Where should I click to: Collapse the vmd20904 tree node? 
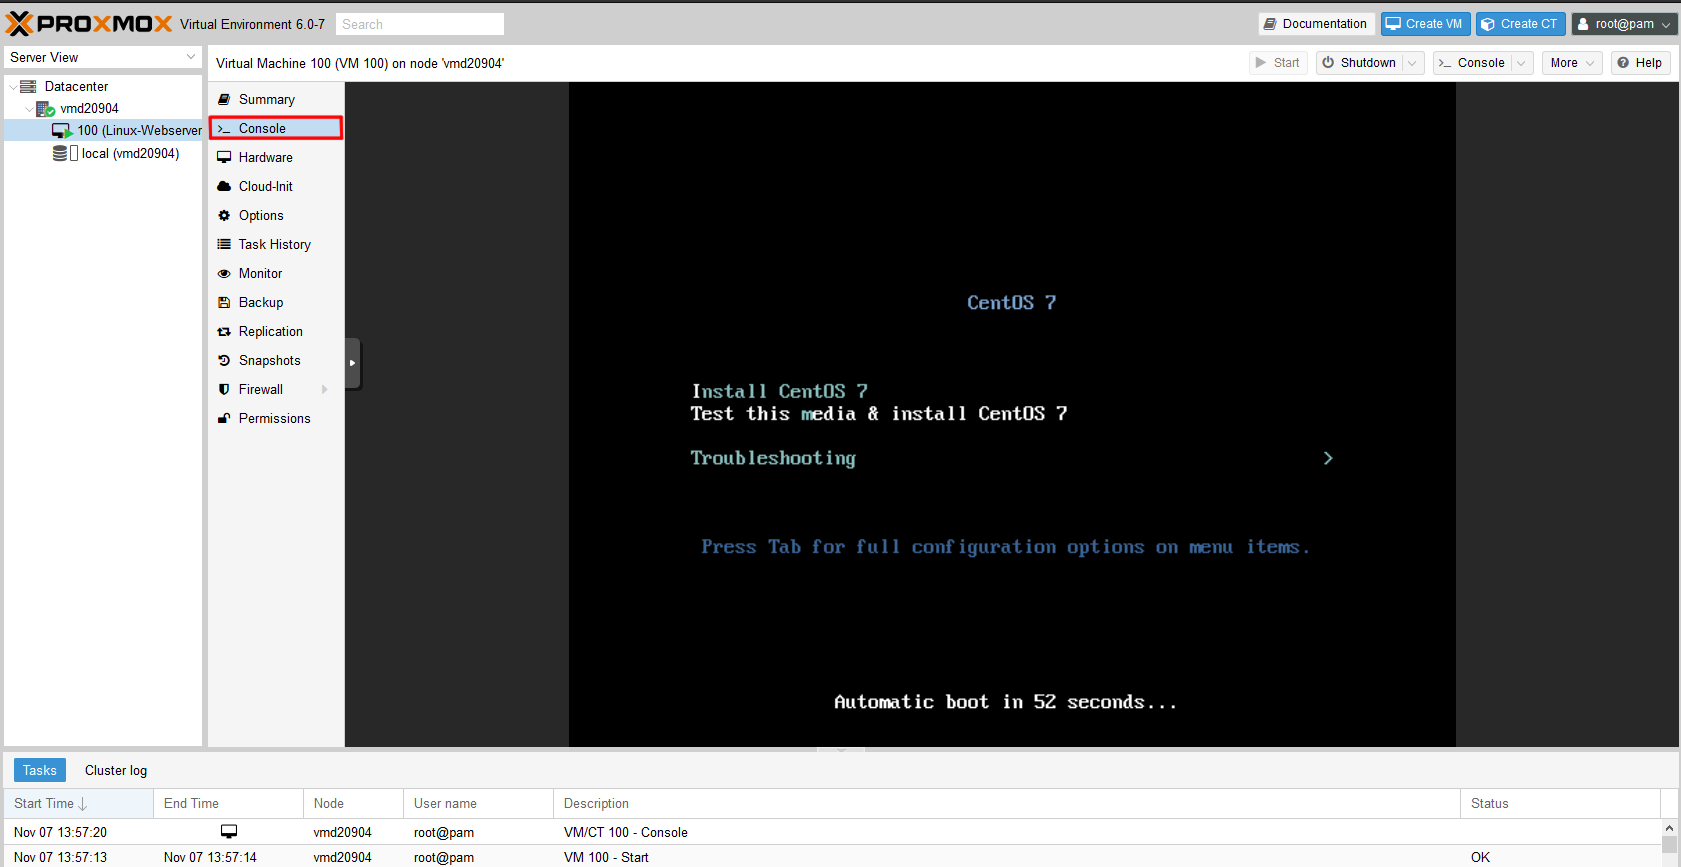click(x=29, y=108)
